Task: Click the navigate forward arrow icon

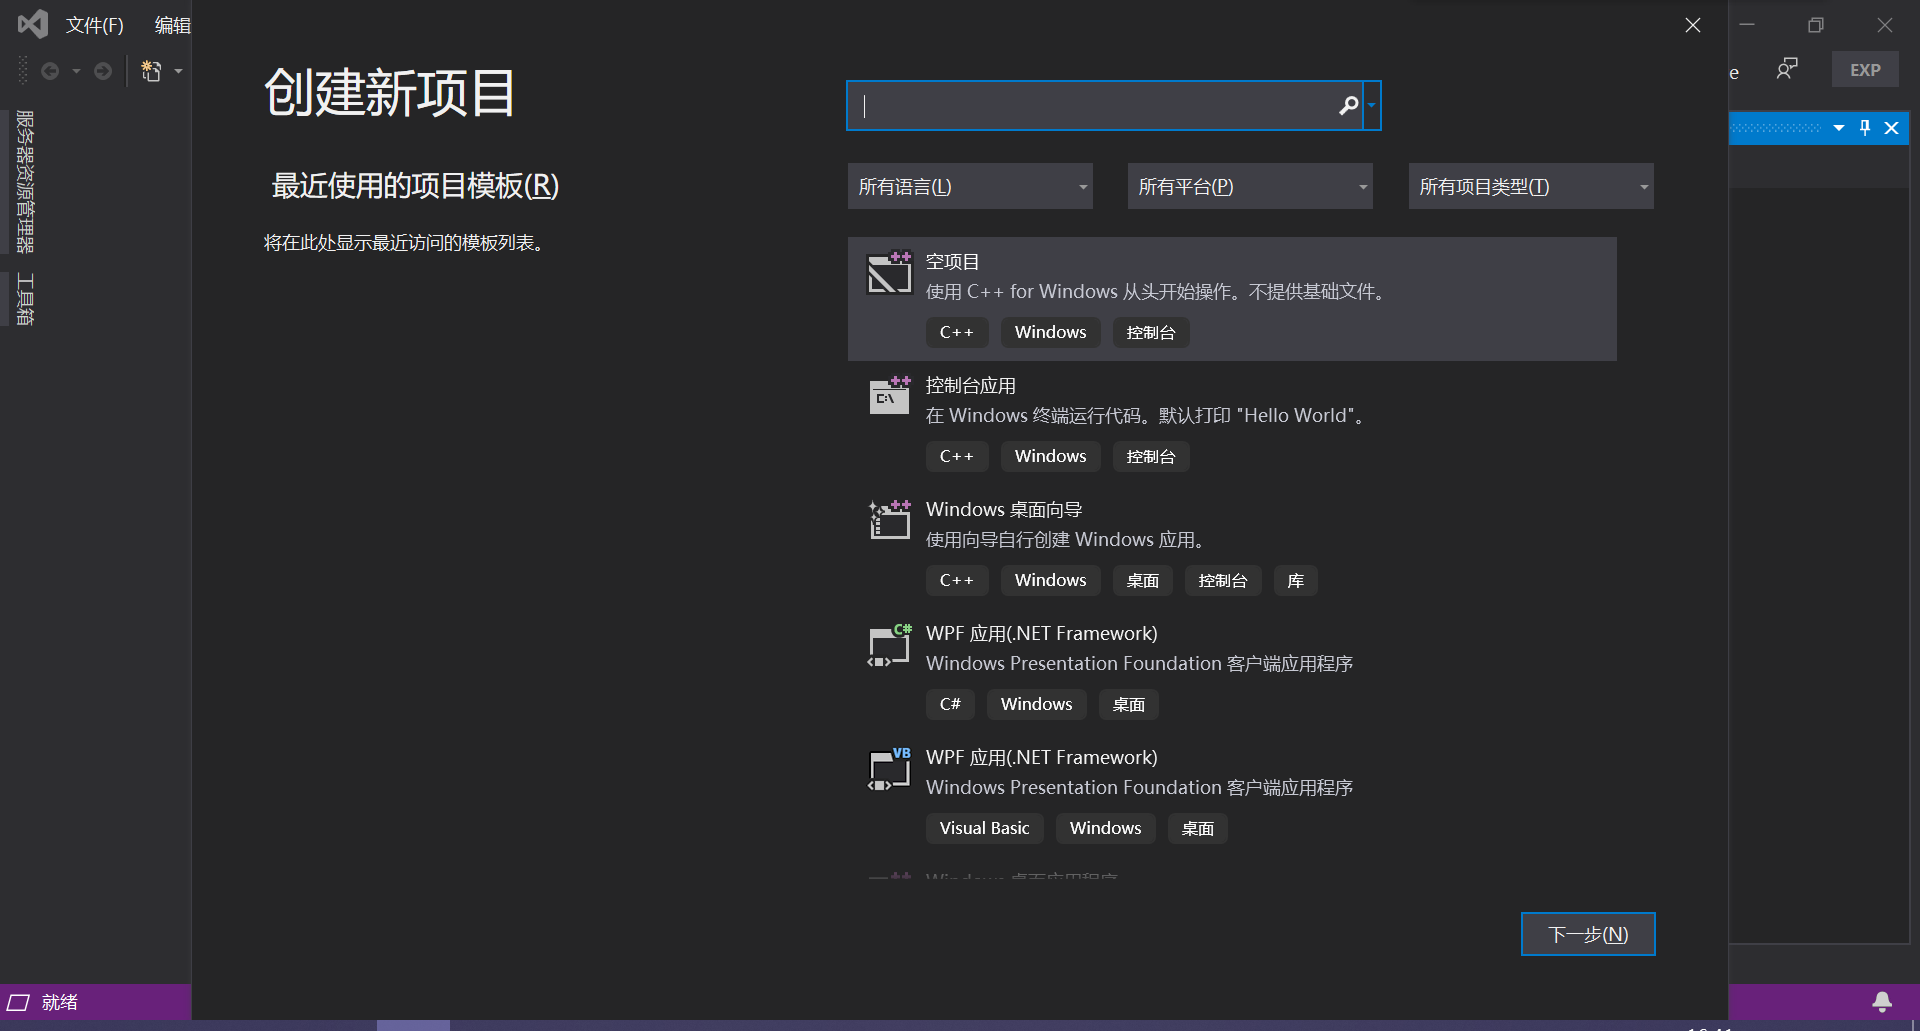Action: pos(103,71)
